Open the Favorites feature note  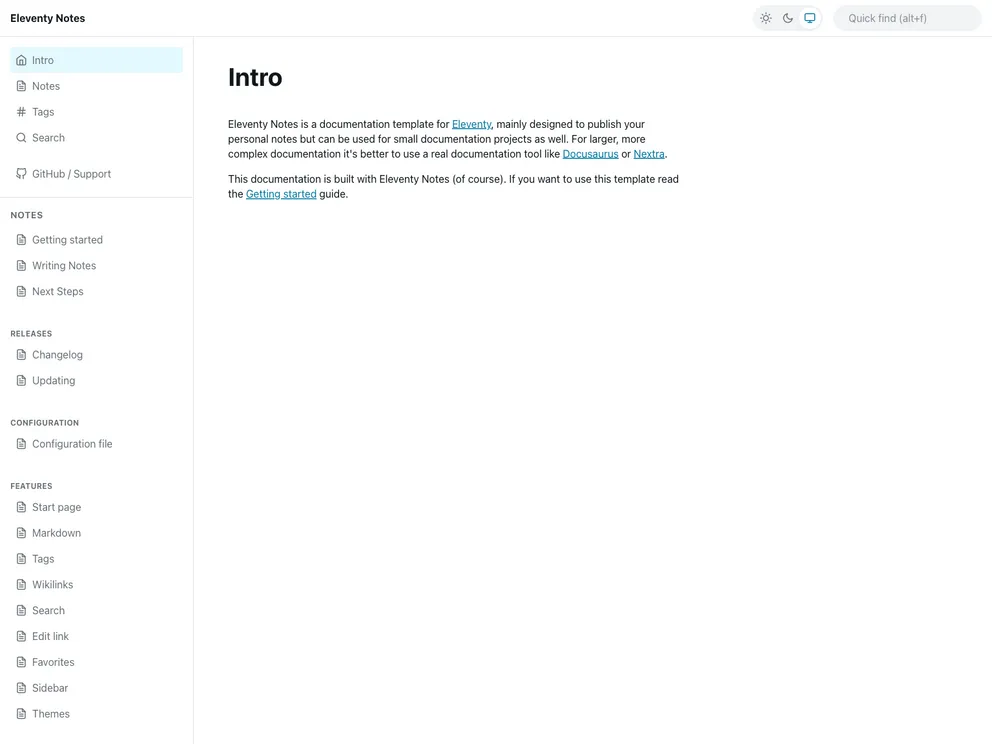pyautogui.click(x=97, y=662)
